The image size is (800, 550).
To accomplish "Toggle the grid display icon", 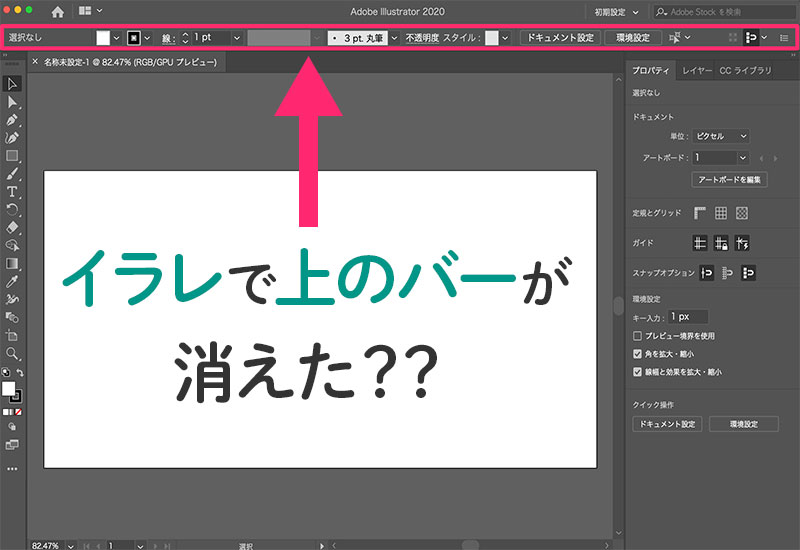I will [720, 213].
